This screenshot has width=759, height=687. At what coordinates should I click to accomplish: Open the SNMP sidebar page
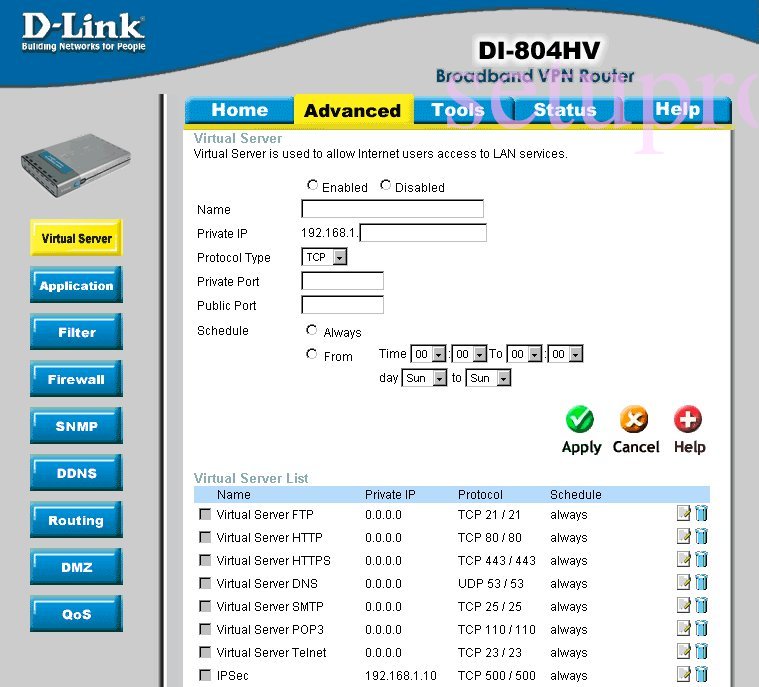[76, 426]
